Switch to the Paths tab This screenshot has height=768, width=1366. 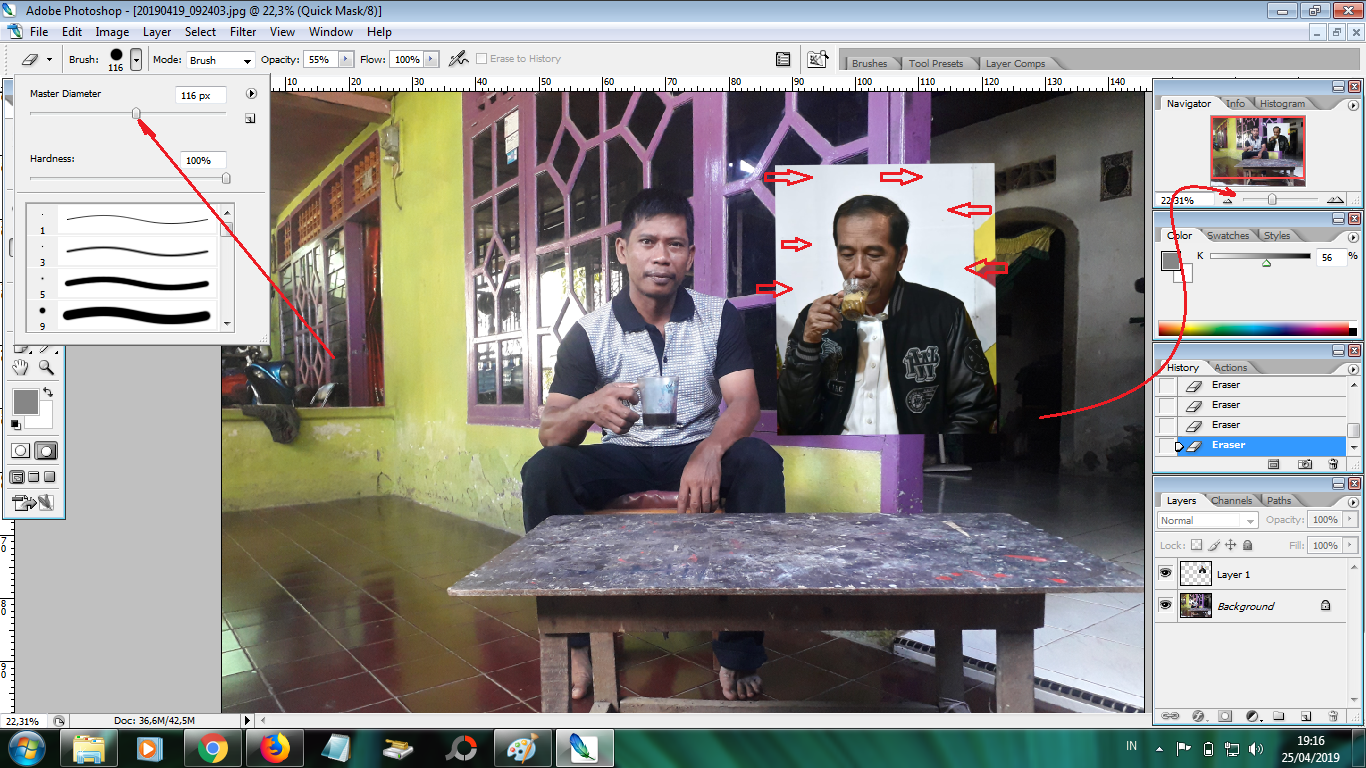[x=1279, y=500]
